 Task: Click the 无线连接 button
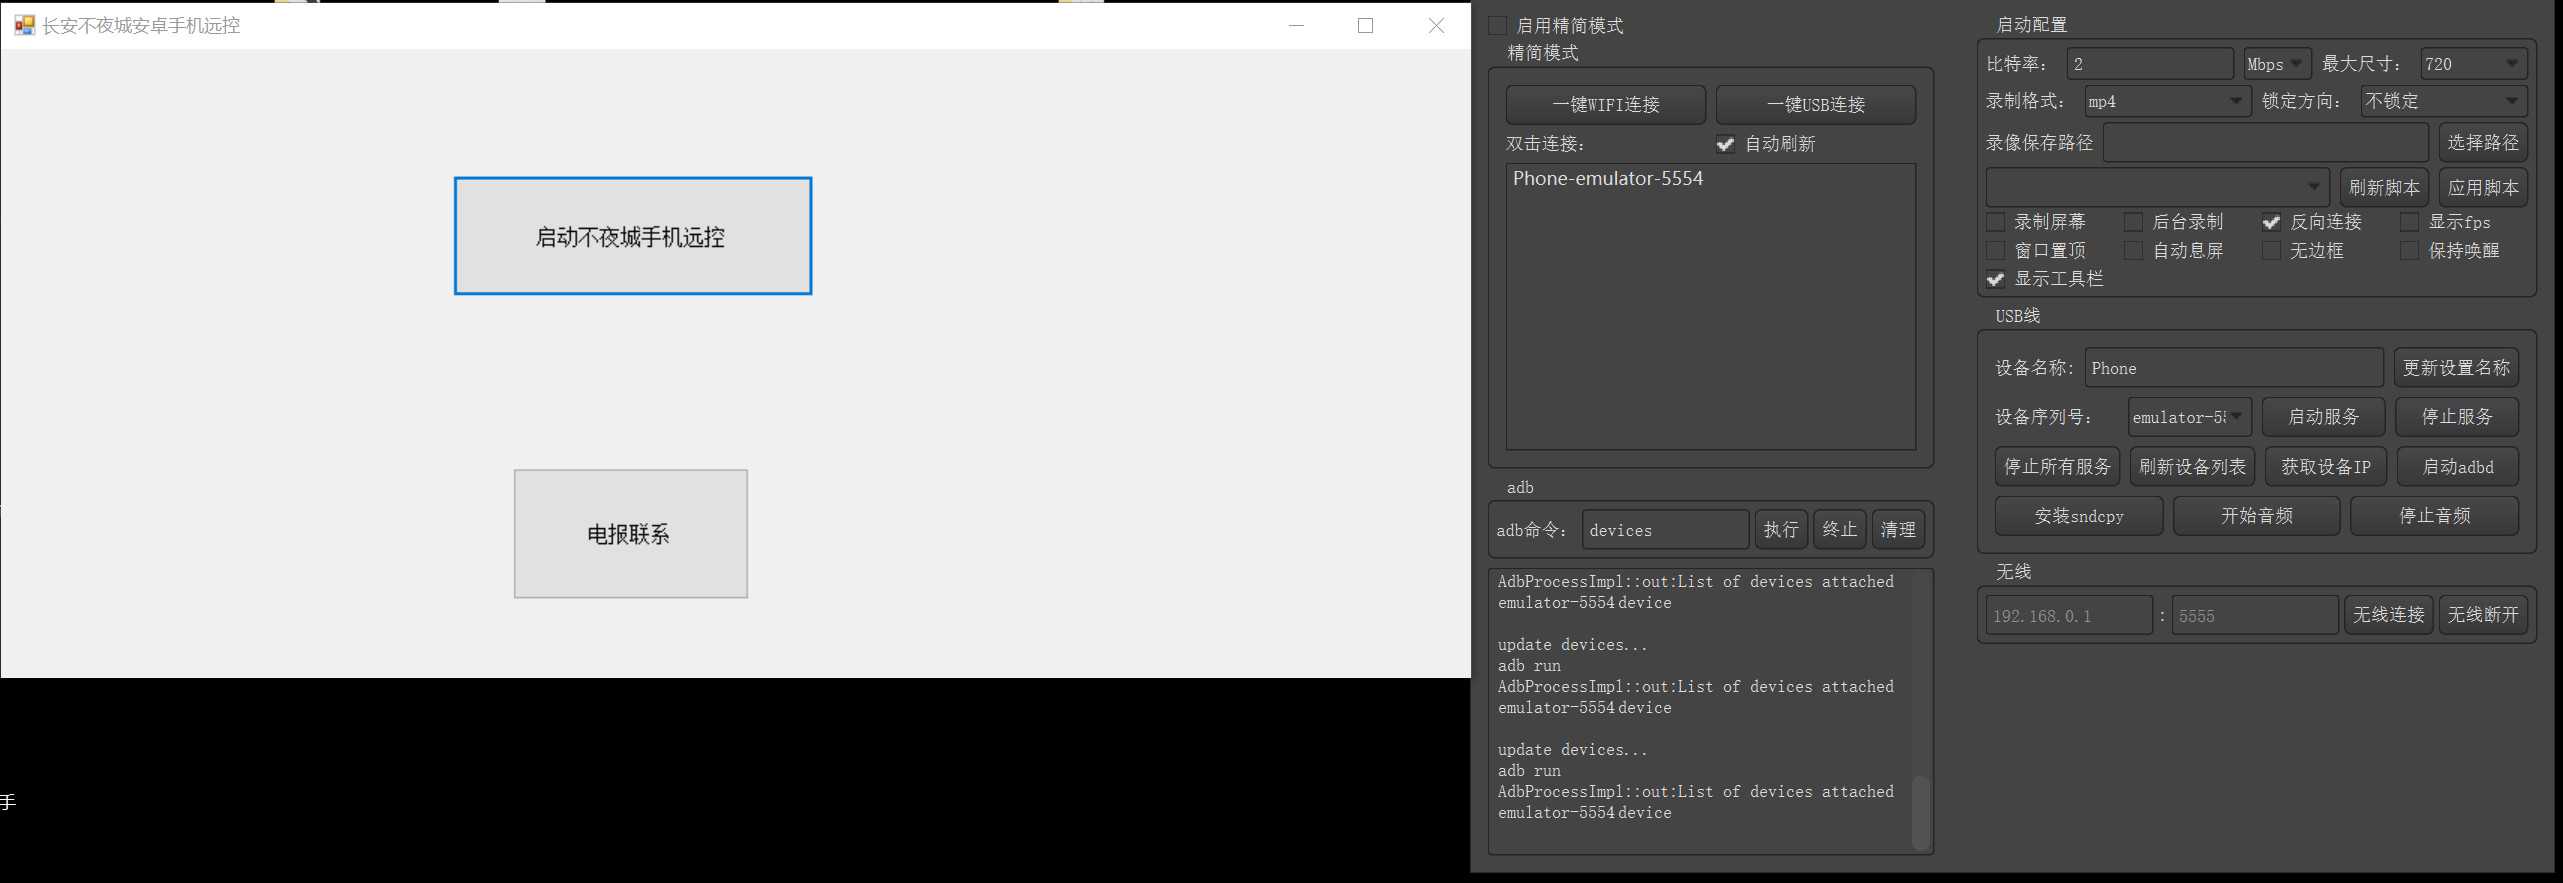(x=2388, y=615)
